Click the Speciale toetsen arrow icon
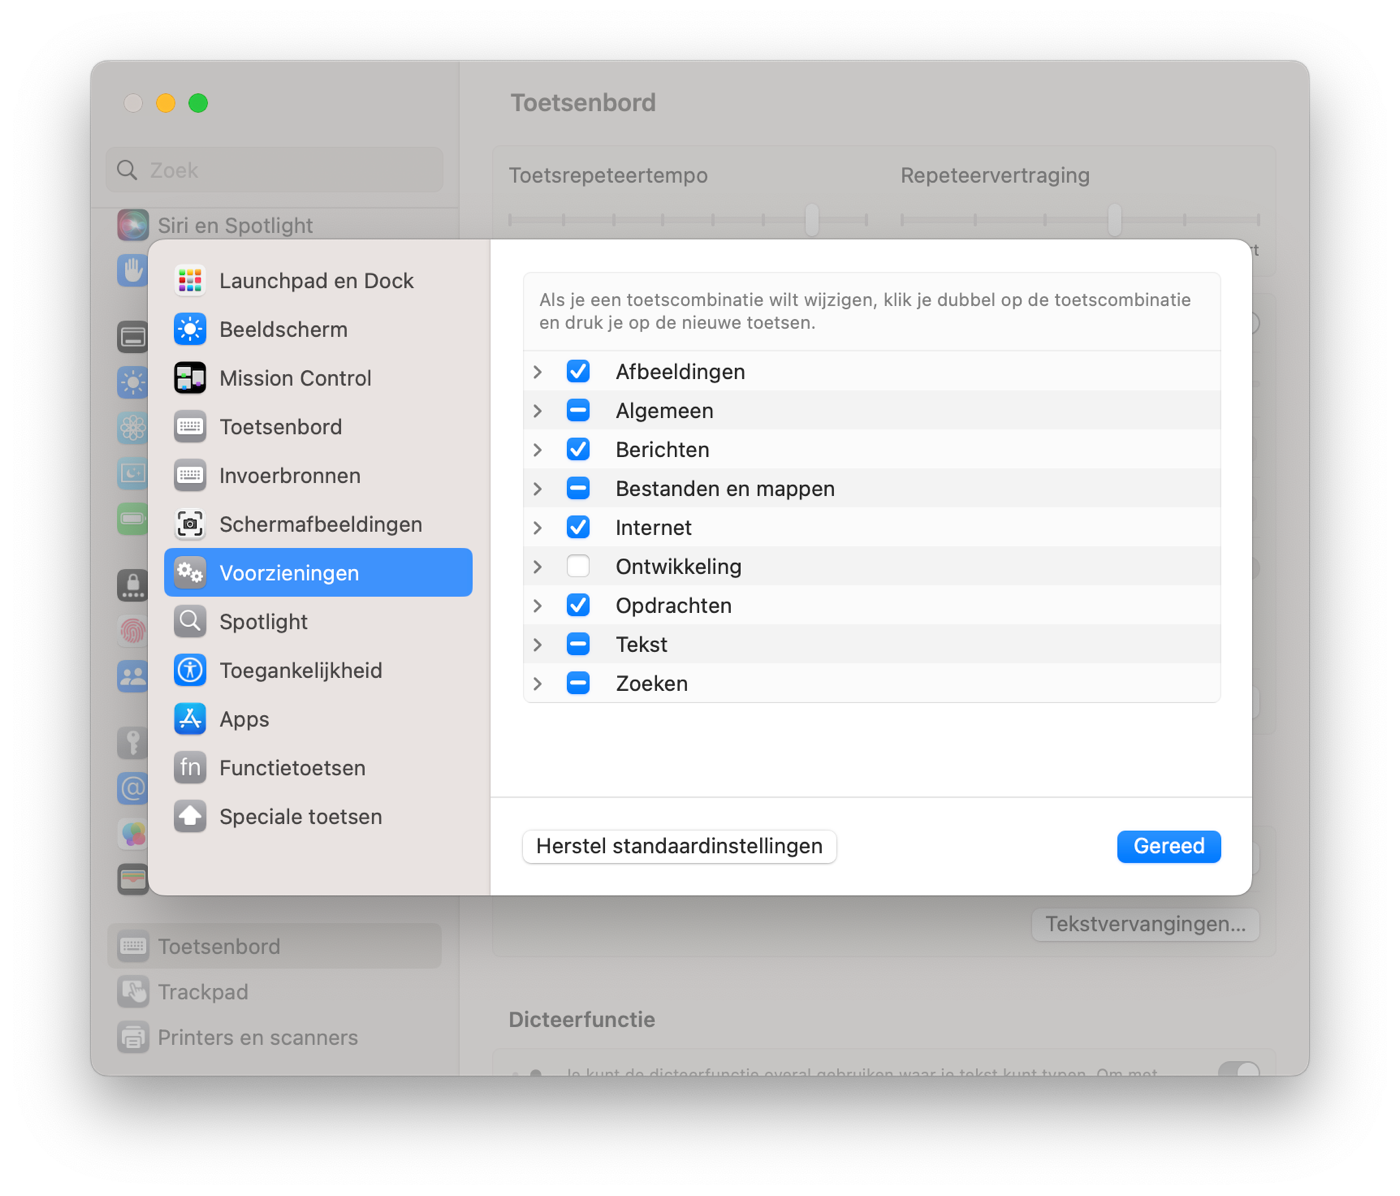Viewport: 1400px width, 1196px height. (190, 816)
